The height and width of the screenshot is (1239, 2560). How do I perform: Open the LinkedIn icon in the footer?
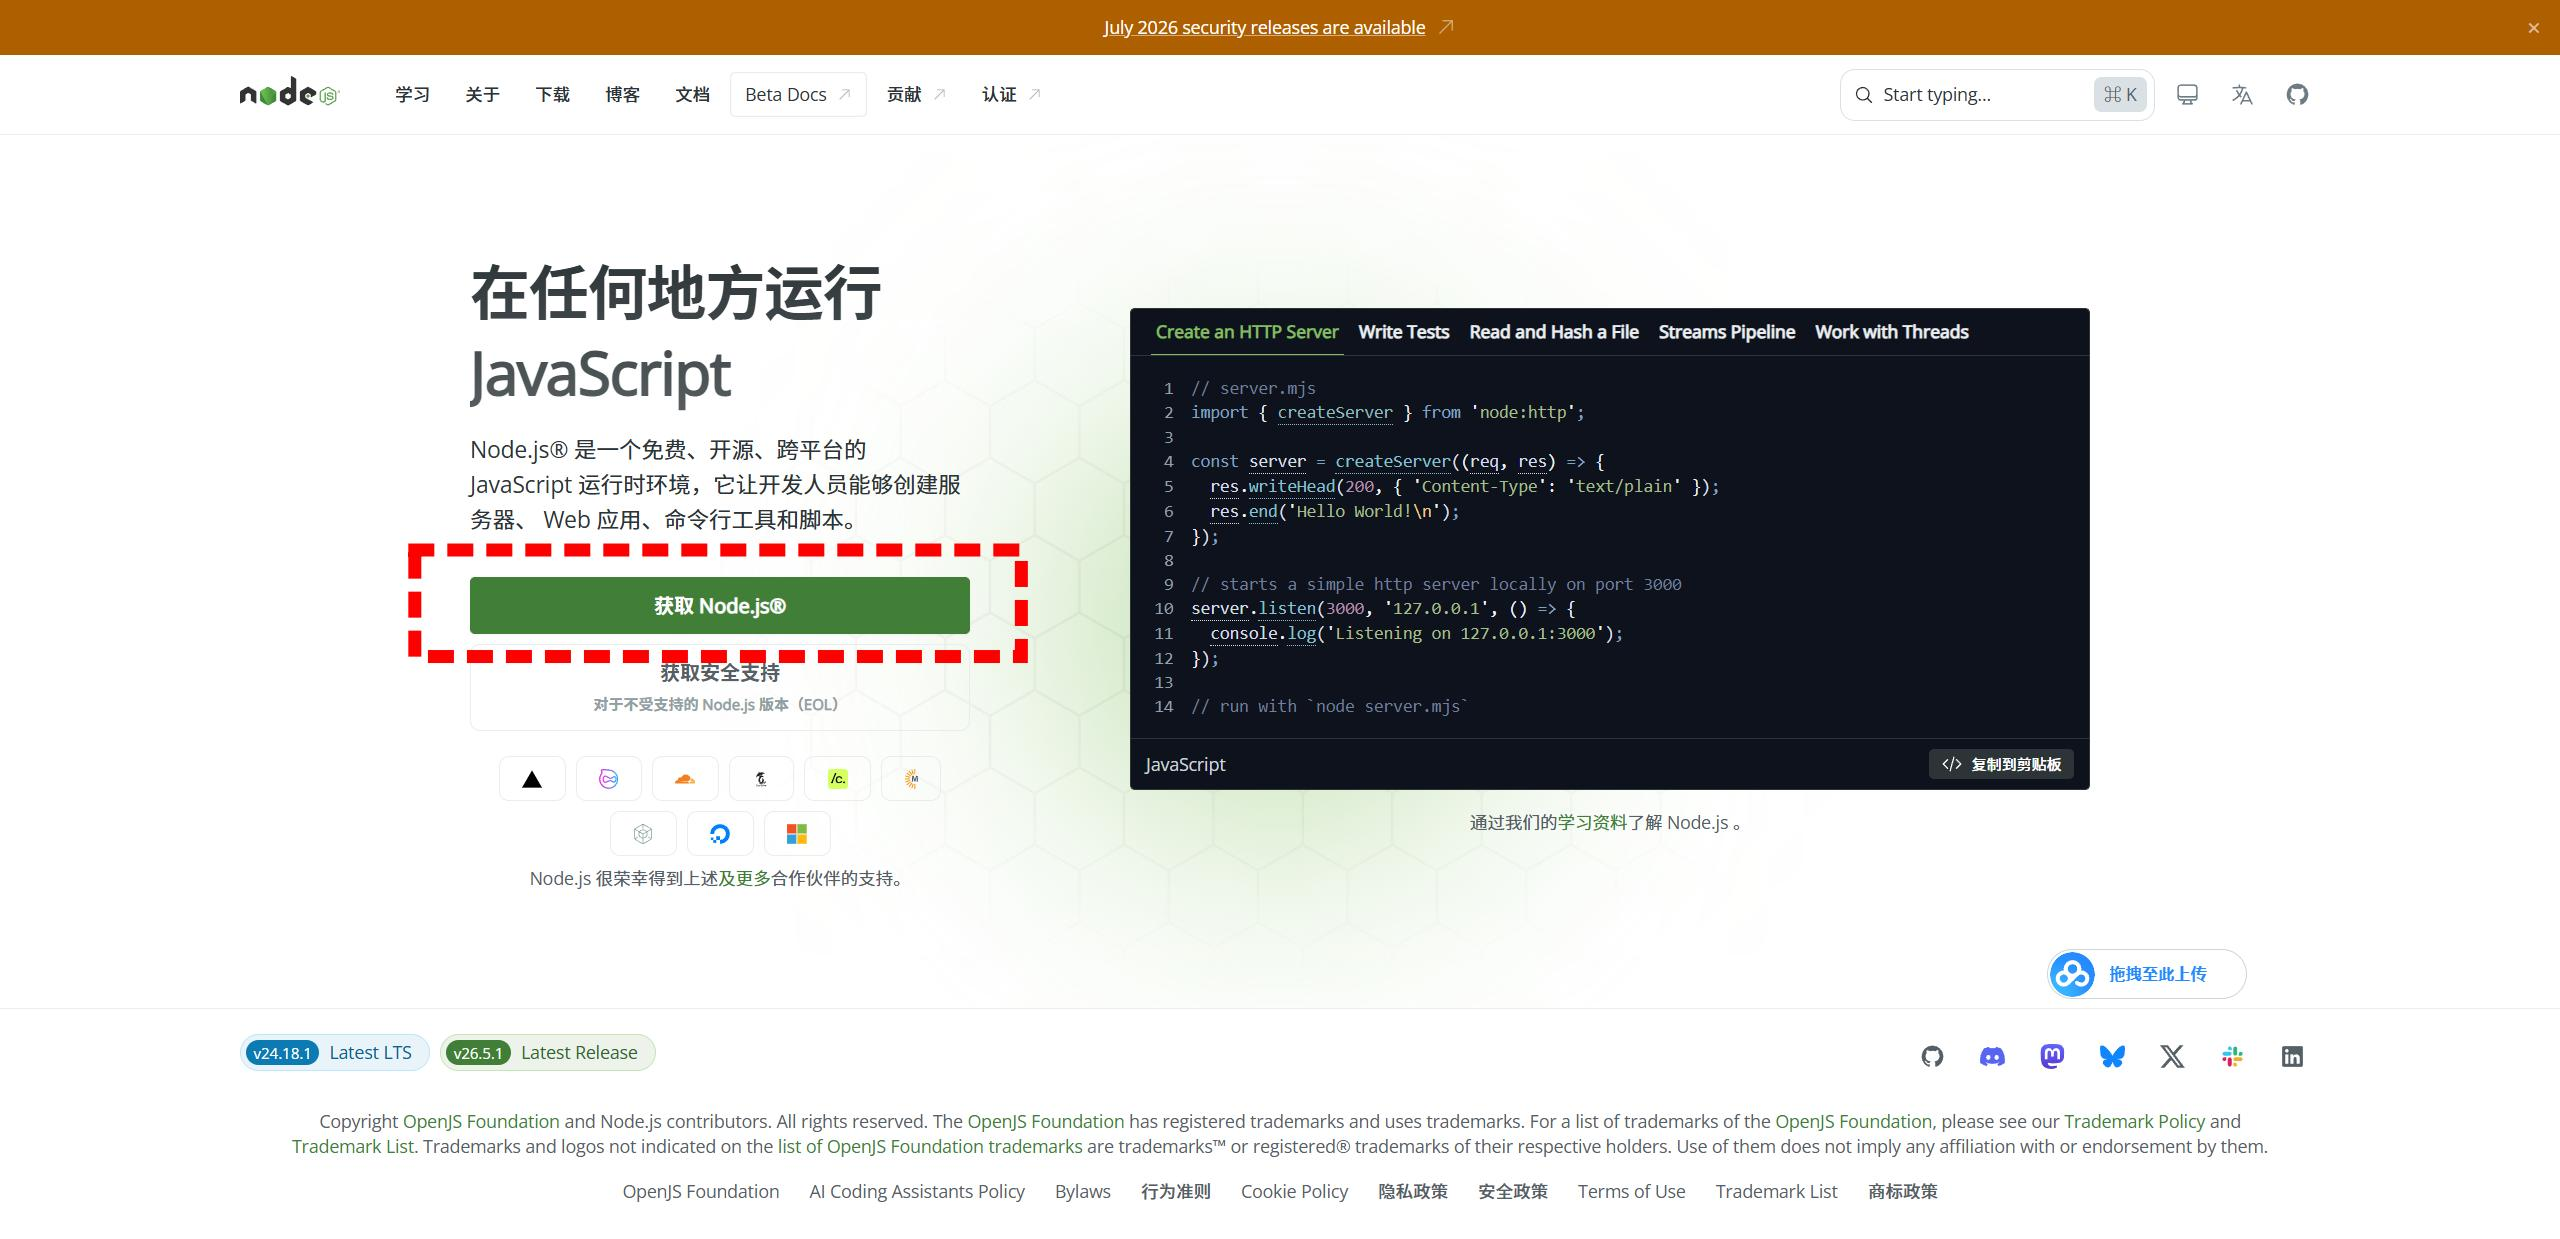click(2292, 1056)
